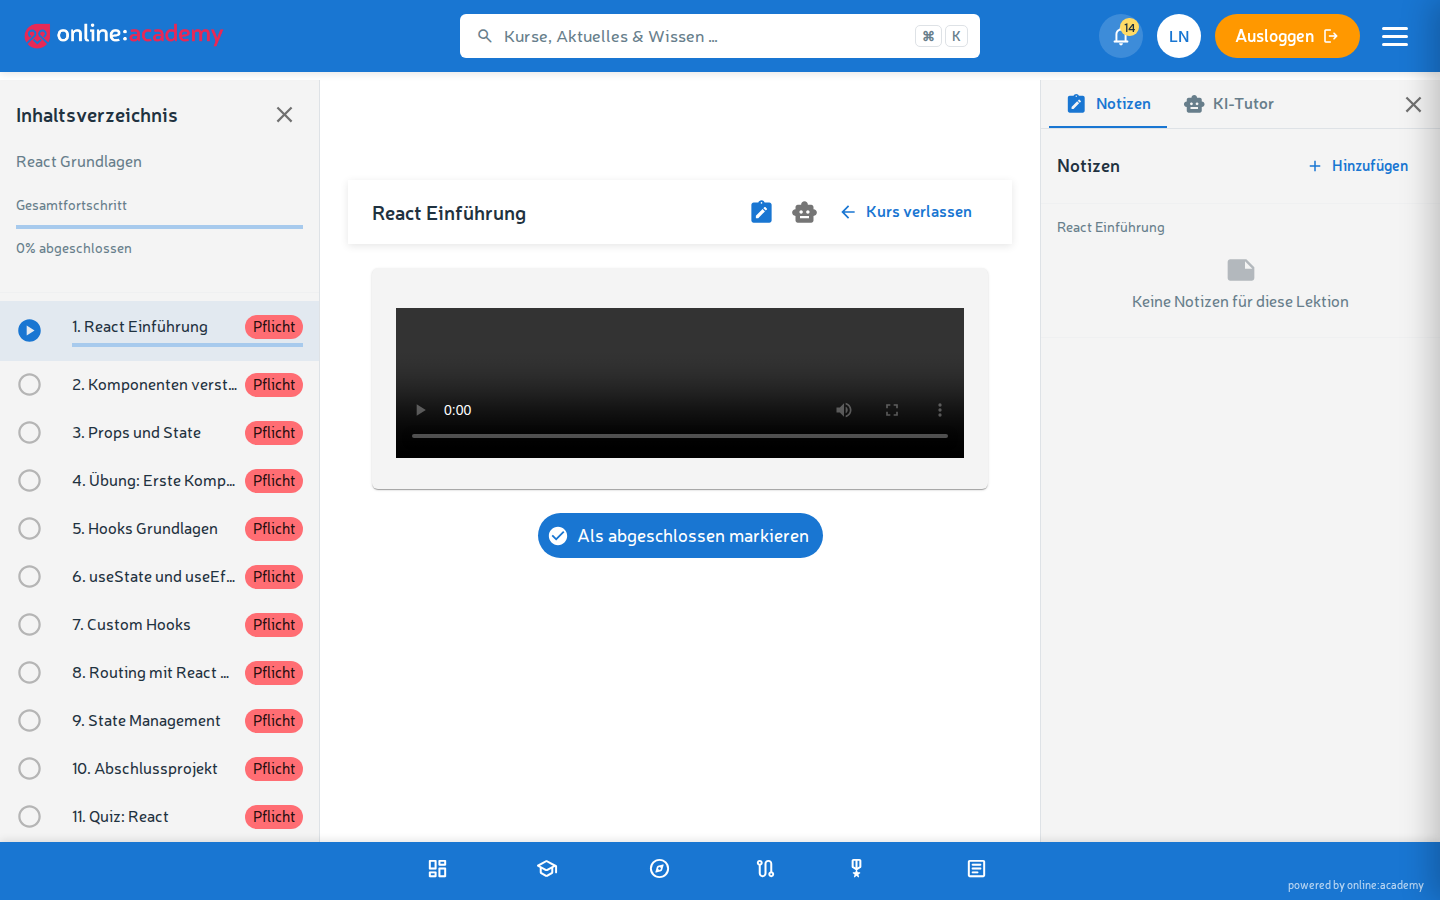Click the search magnifier icon
Screen dimensions: 1440x900
pos(484,36)
